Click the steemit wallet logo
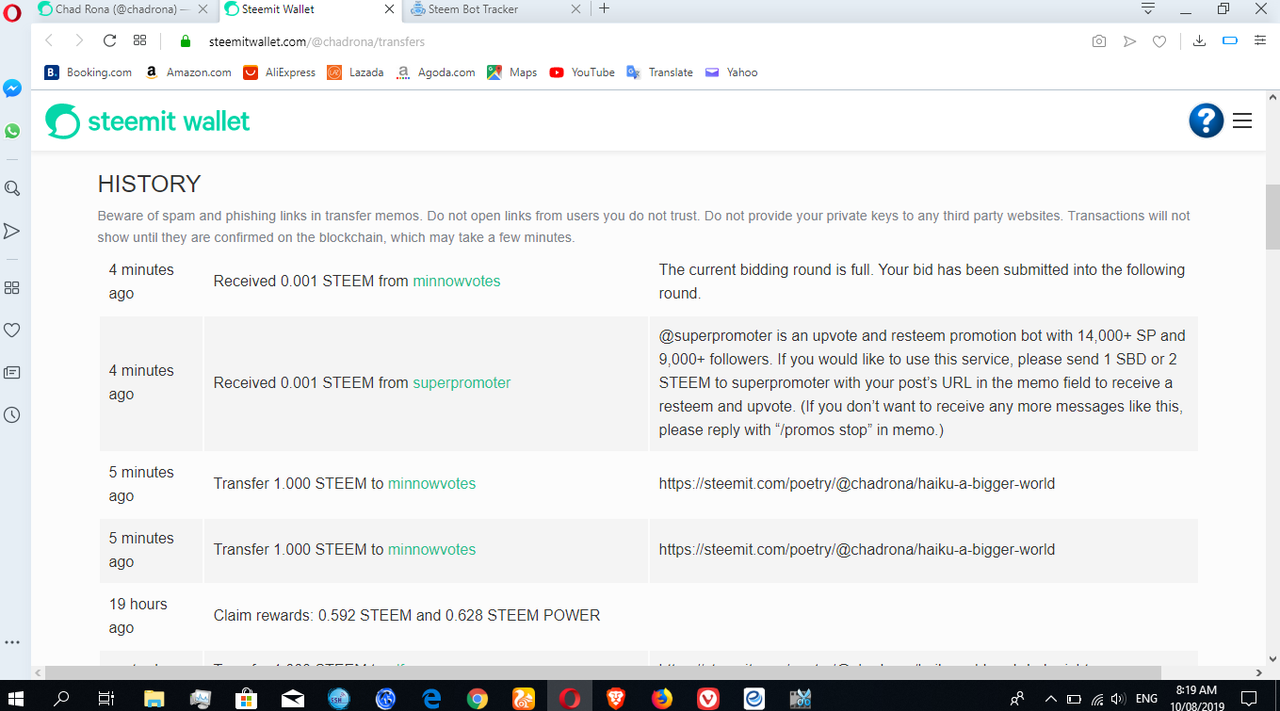 pos(148,121)
